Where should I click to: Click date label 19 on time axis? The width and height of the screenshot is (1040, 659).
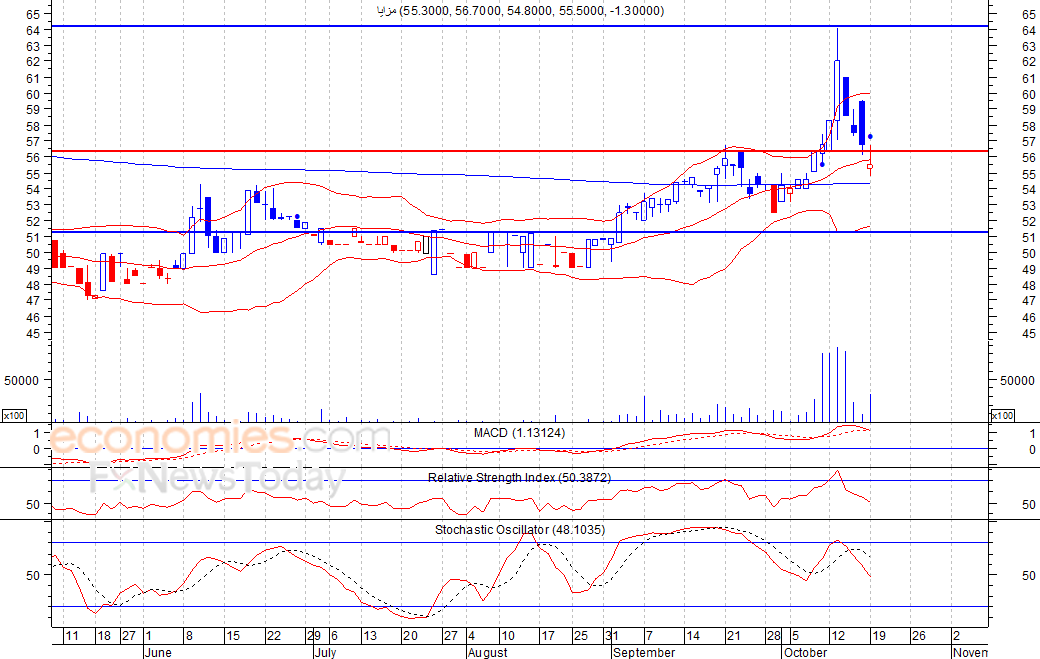pos(879,636)
